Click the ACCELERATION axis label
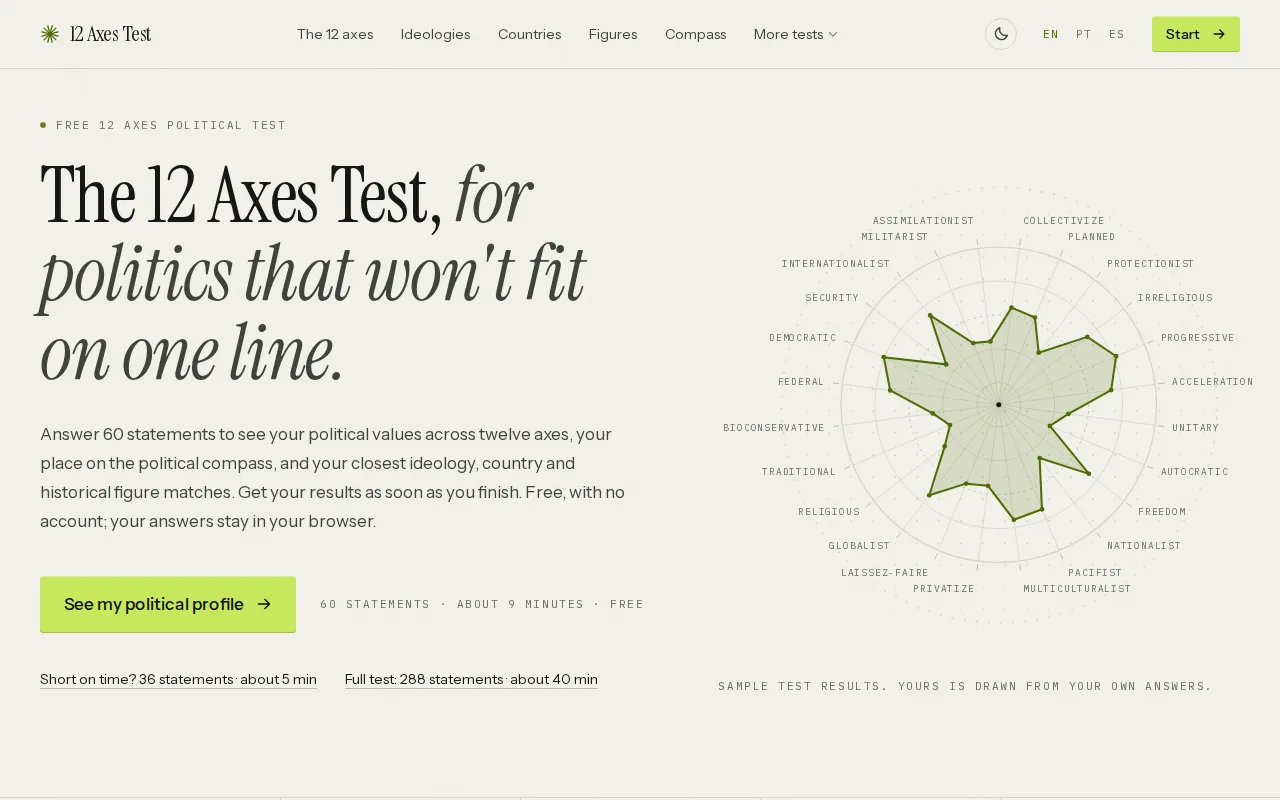 1213,382
